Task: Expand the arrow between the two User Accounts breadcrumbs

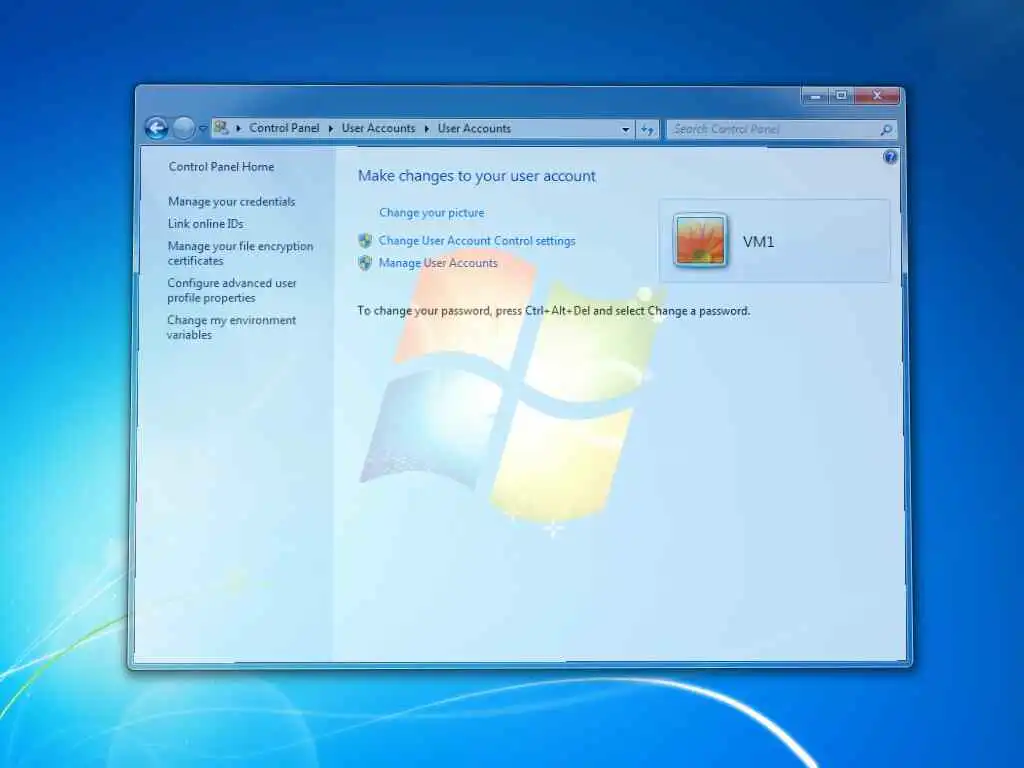Action: point(426,129)
